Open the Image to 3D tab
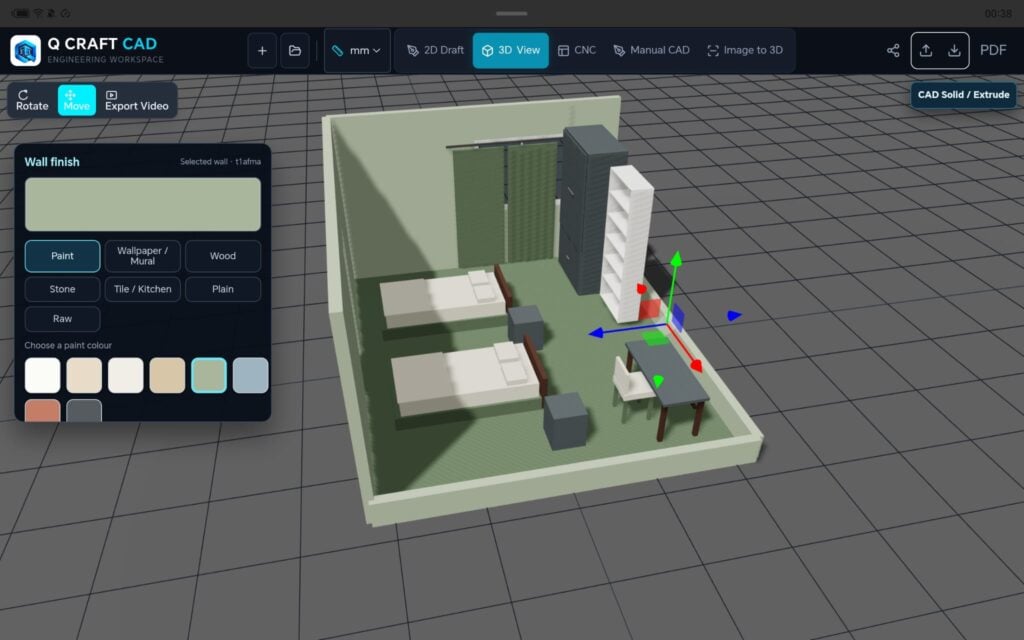Image resolution: width=1024 pixels, height=640 pixels. (745, 50)
